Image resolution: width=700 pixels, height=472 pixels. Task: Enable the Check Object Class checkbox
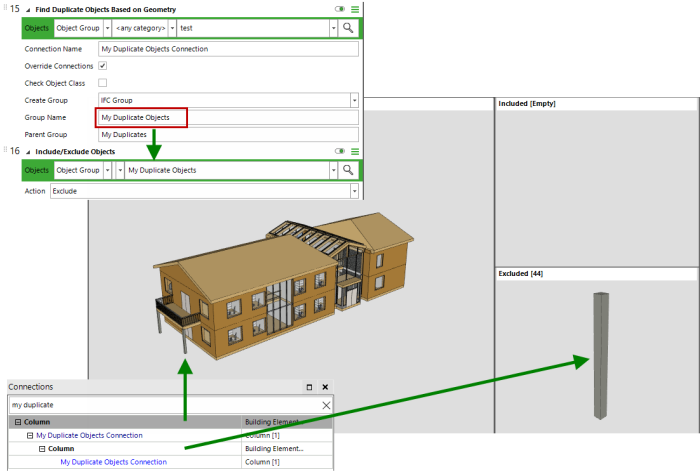point(103,83)
